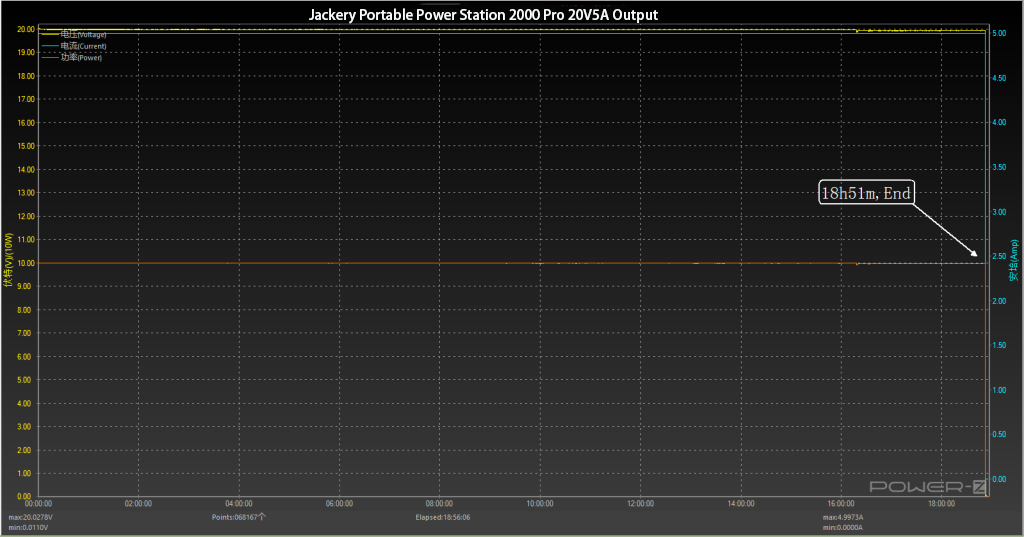Viewport: 1024px width, 537px height.
Task: Select the 3.50 amp axis label
Action: tap(999, 167)
